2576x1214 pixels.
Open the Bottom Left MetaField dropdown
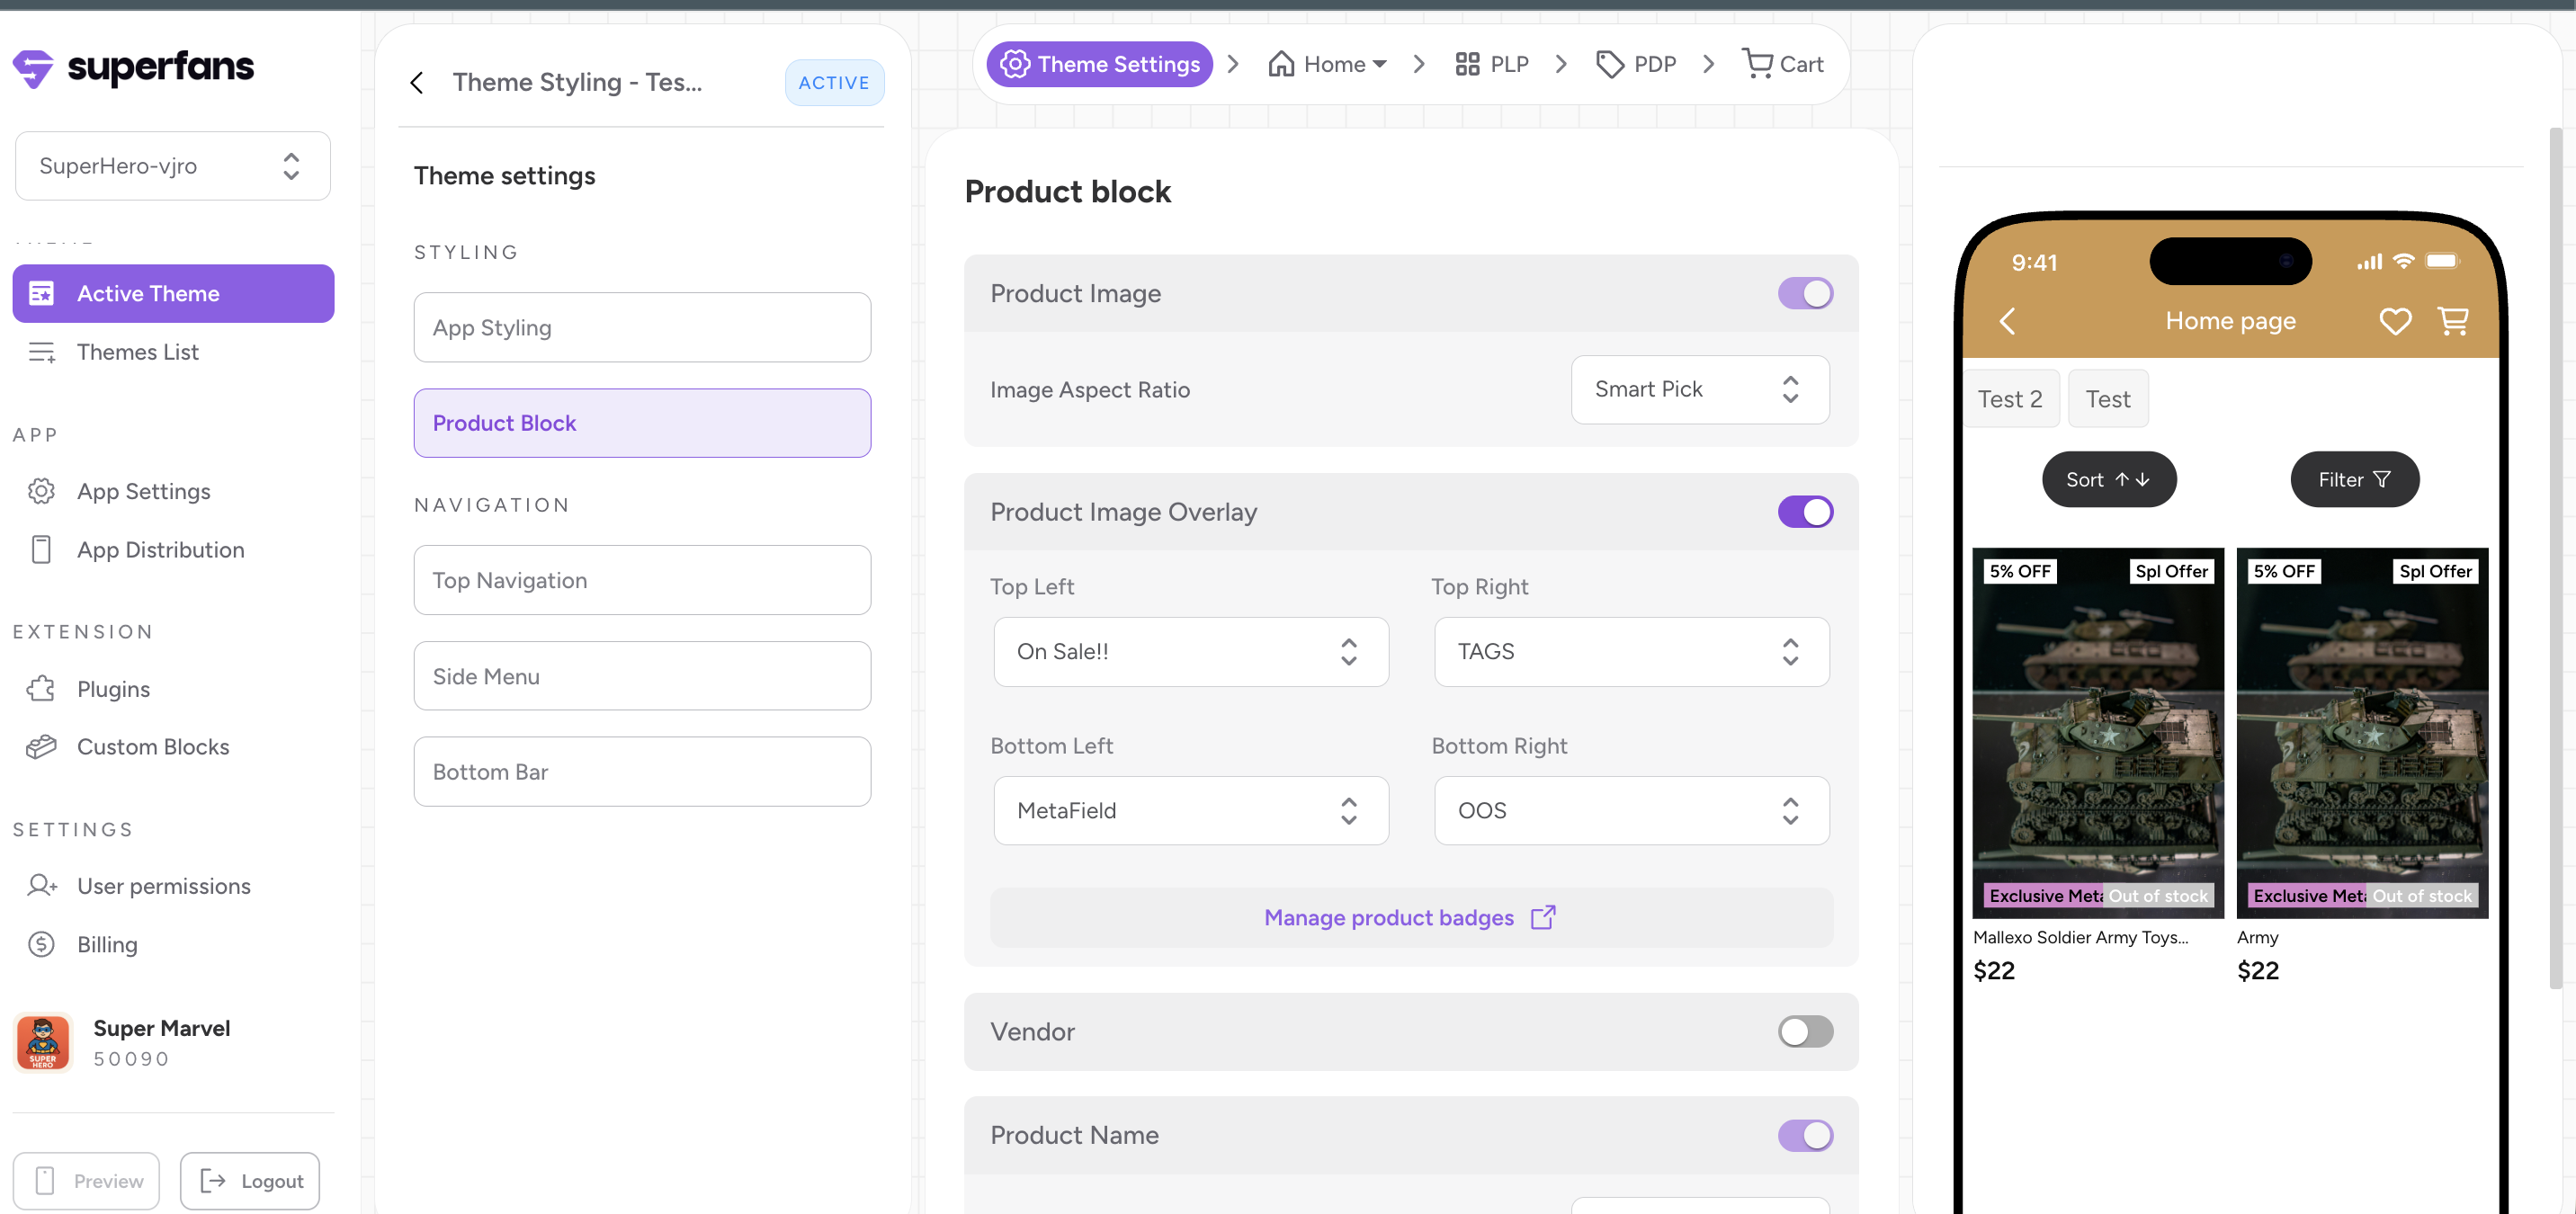(x=1190, y=811)
